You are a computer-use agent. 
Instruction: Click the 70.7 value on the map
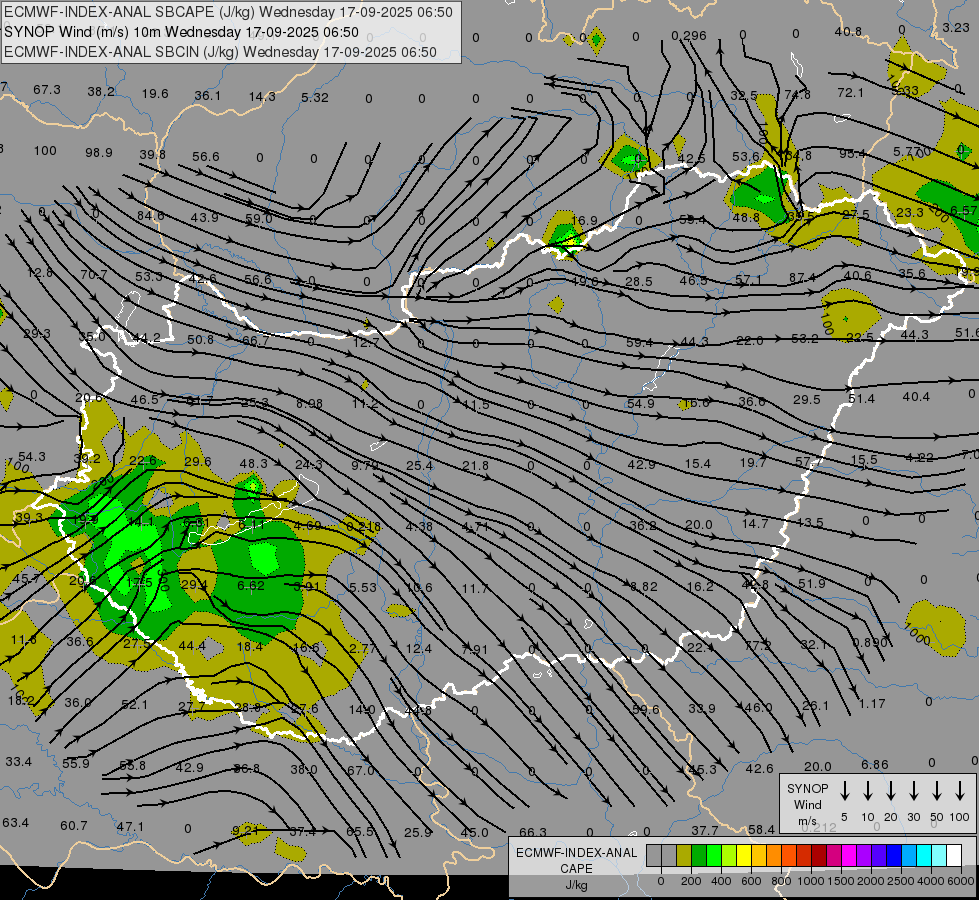click(x=94, y=274)
